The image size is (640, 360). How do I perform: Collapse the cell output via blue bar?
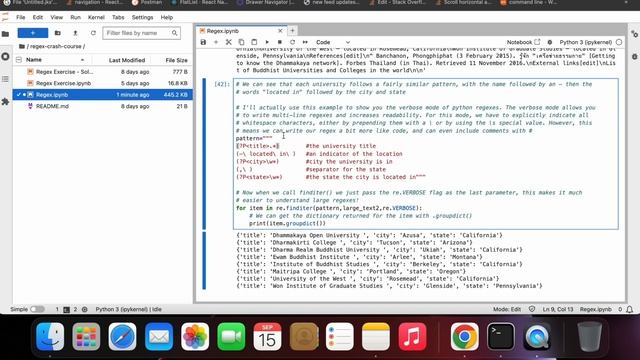204,260
